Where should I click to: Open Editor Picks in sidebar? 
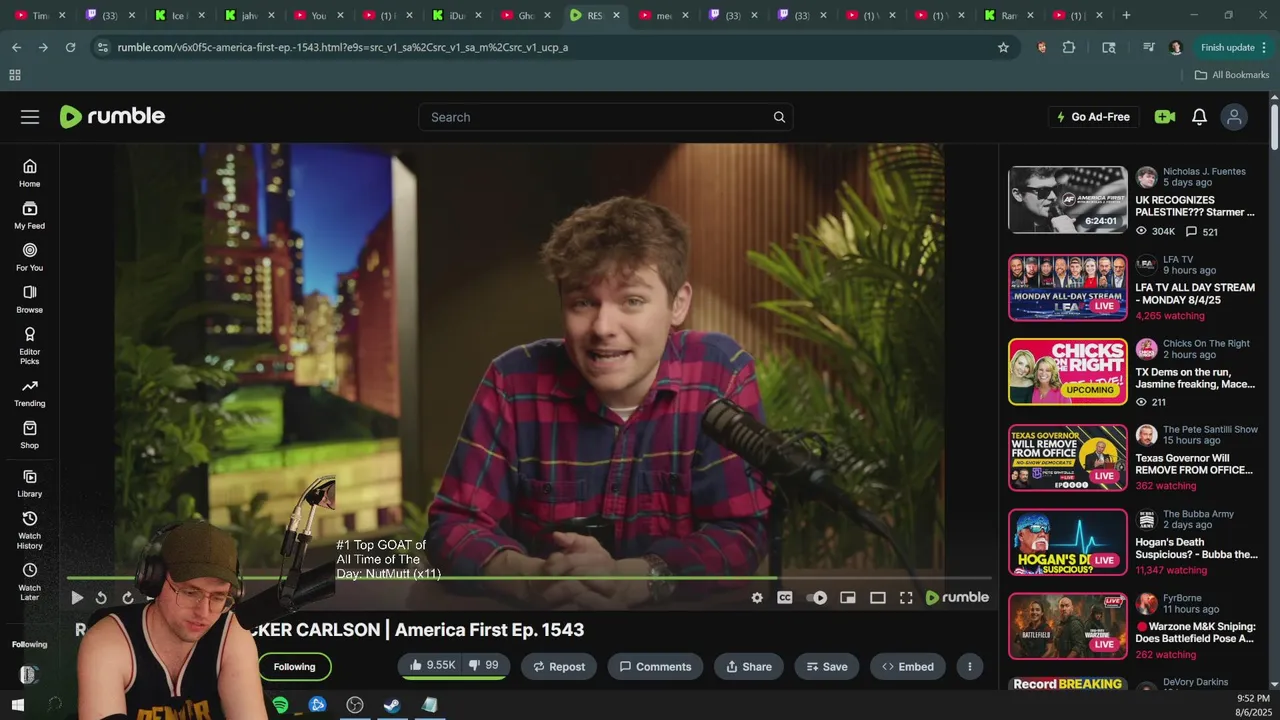(29, 343)
